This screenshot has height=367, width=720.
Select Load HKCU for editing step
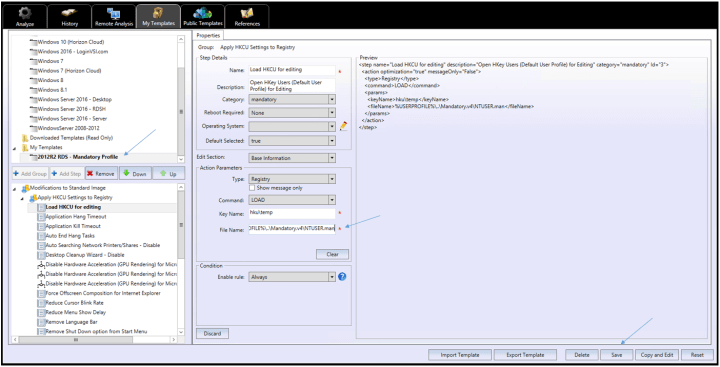coord(73,207)
